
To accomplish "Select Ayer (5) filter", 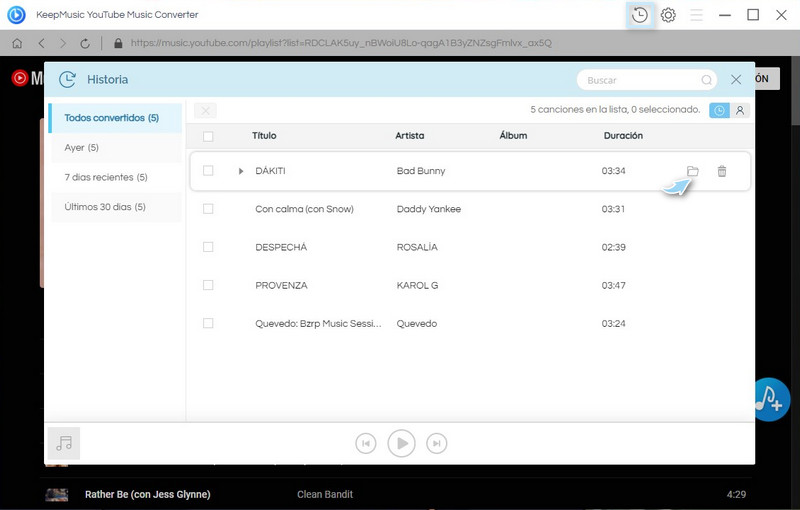I will 116,147.
